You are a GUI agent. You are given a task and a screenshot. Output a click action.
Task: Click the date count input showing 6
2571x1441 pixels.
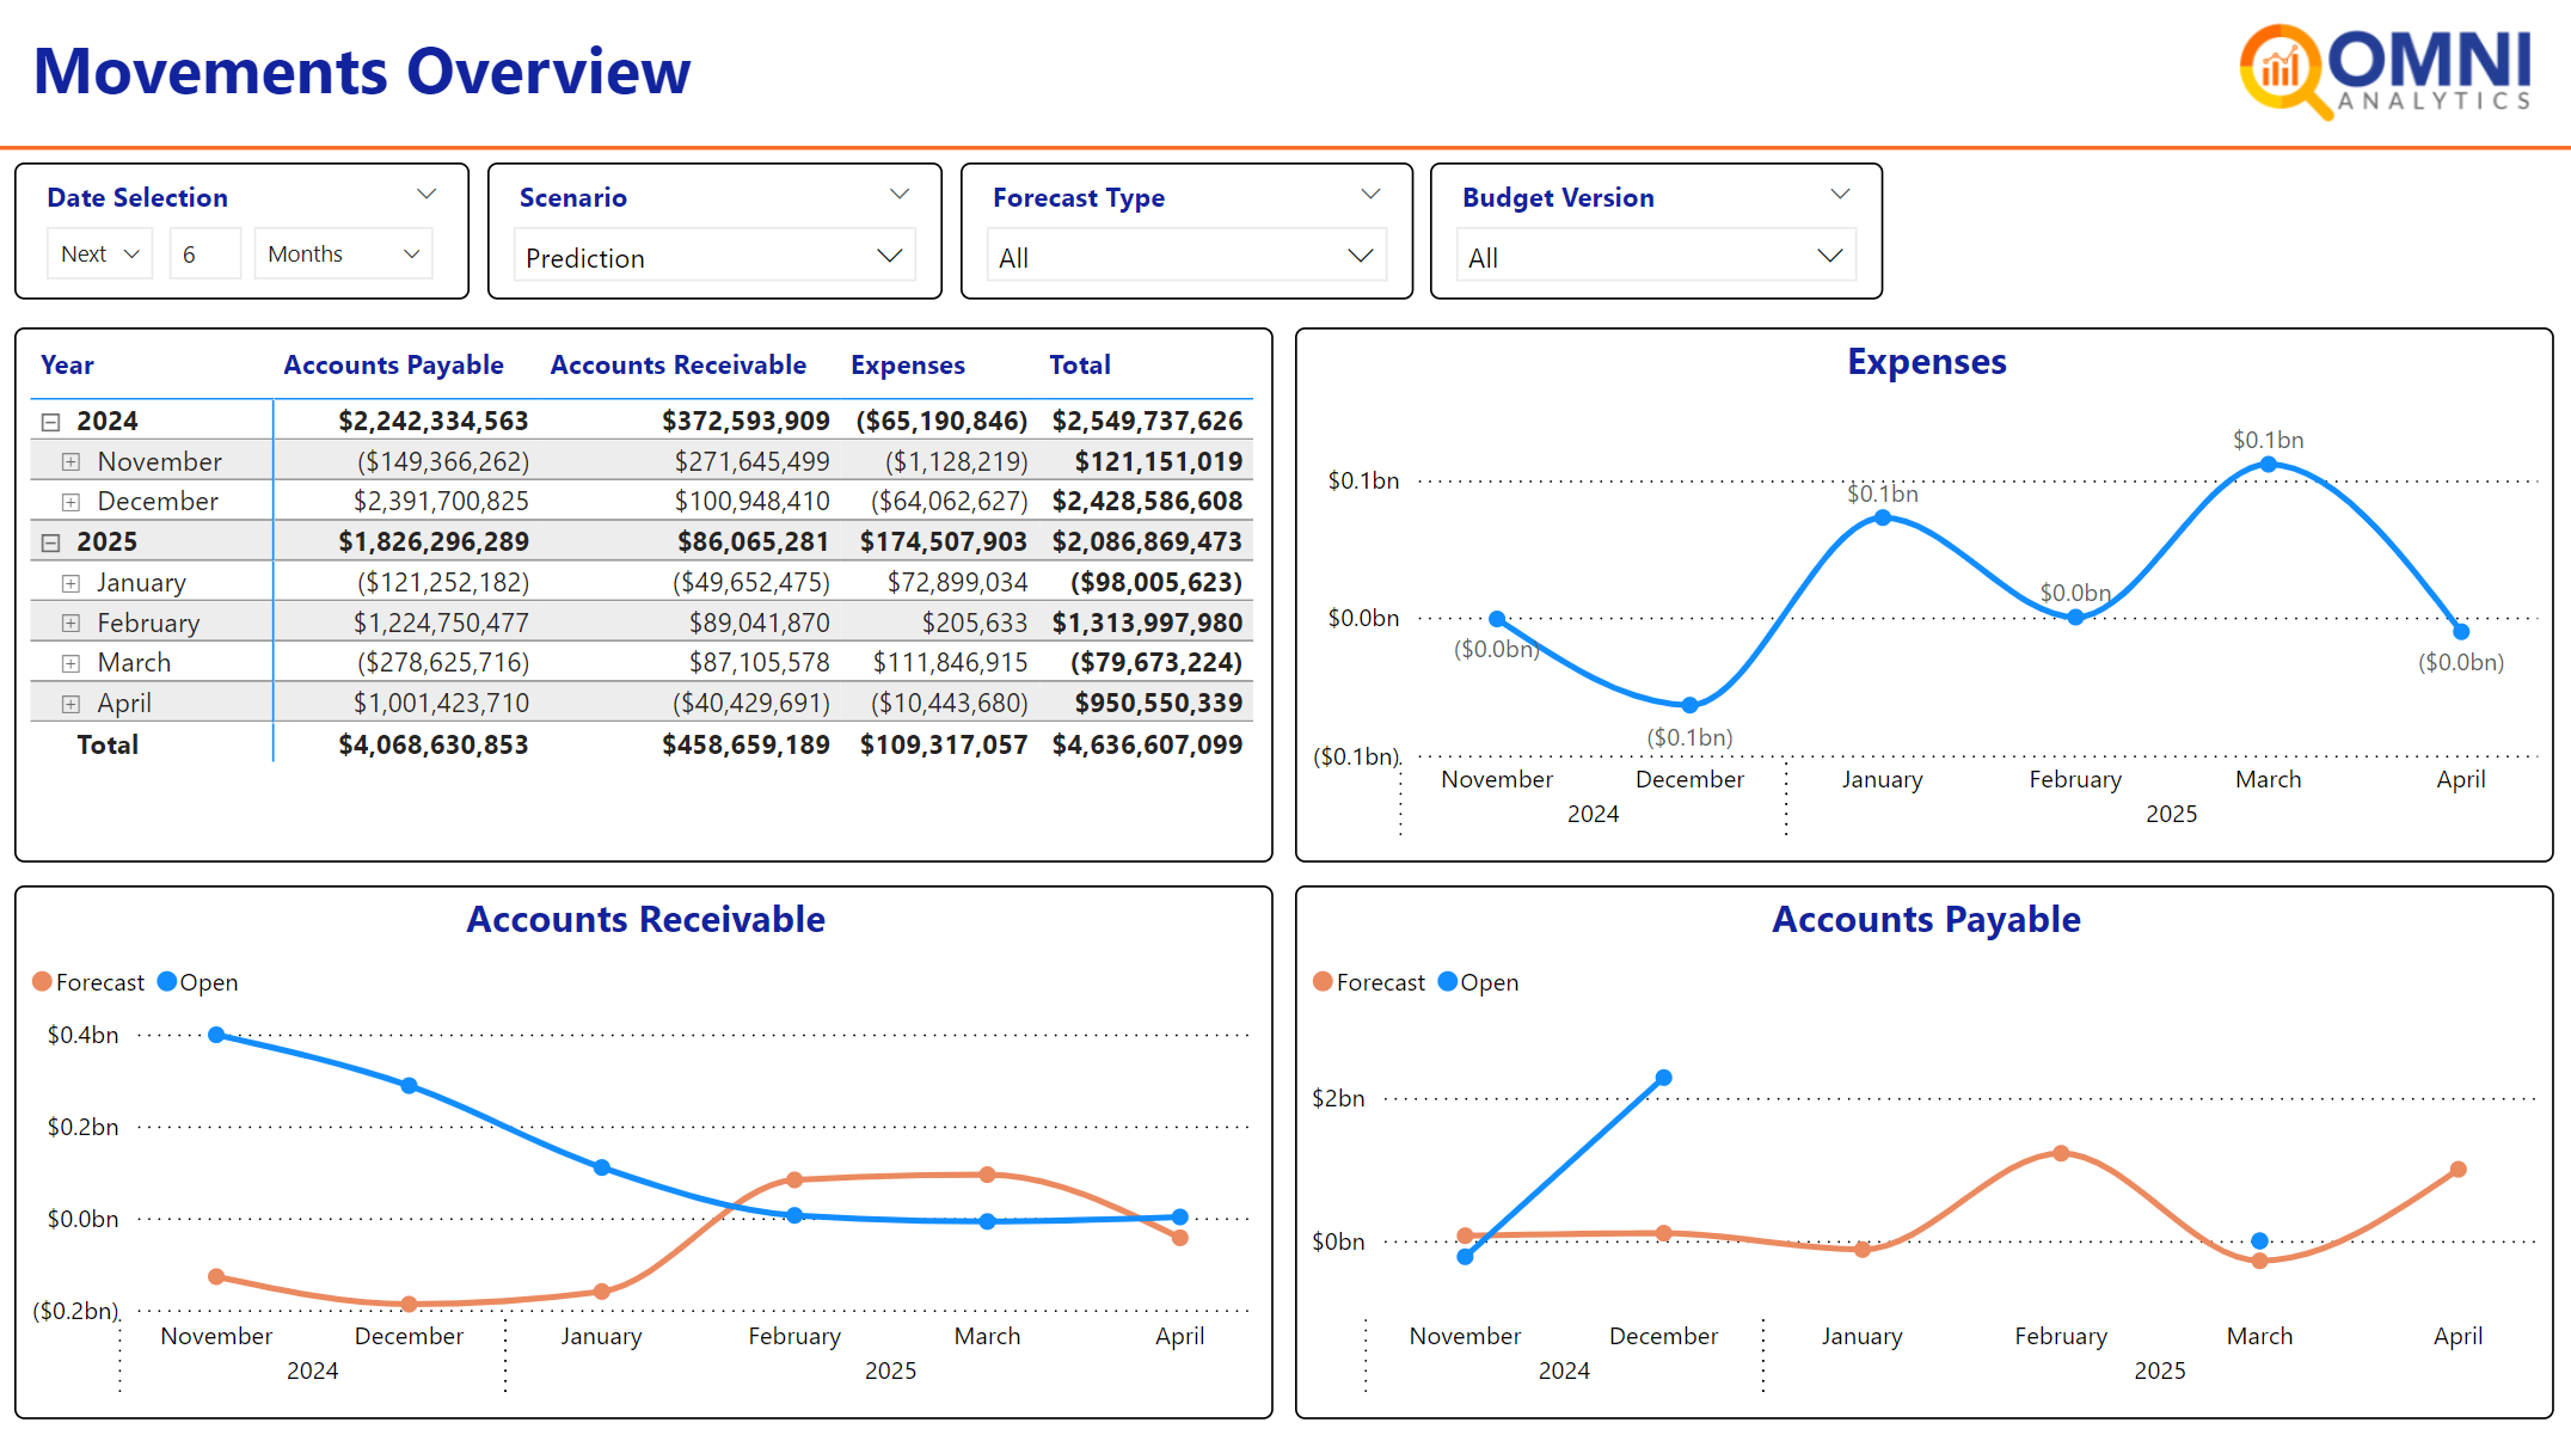pyautogui.click(x=204, y=254)
